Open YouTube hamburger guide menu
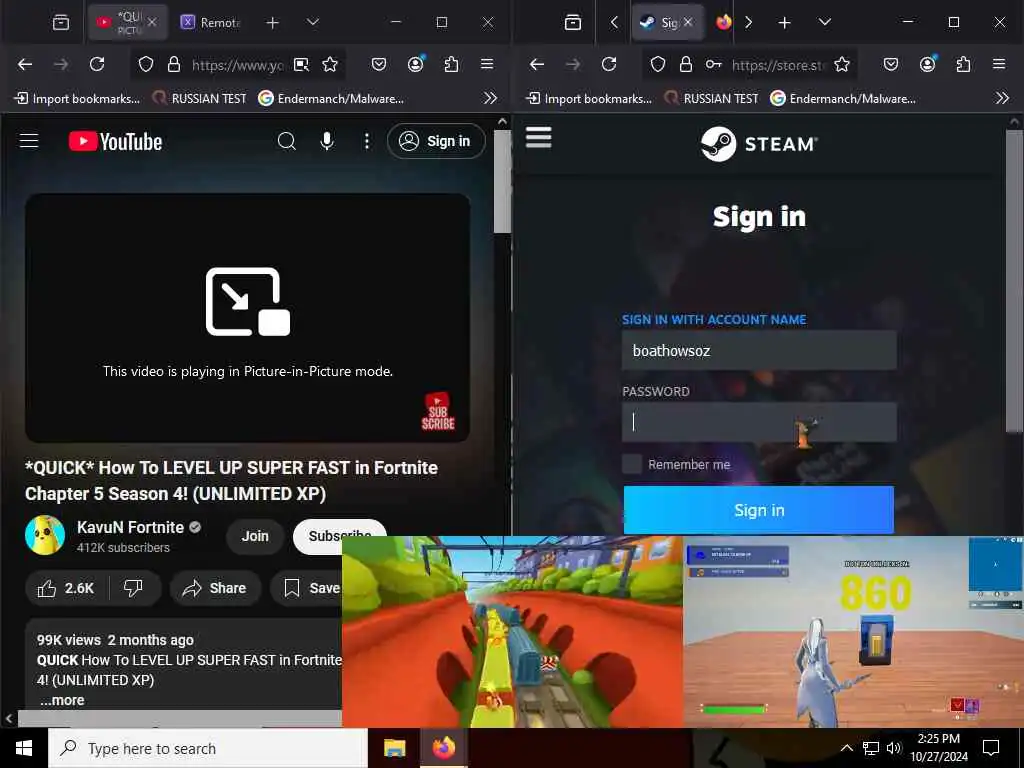Screen dimensions: 1024x768 click(29, 141)
